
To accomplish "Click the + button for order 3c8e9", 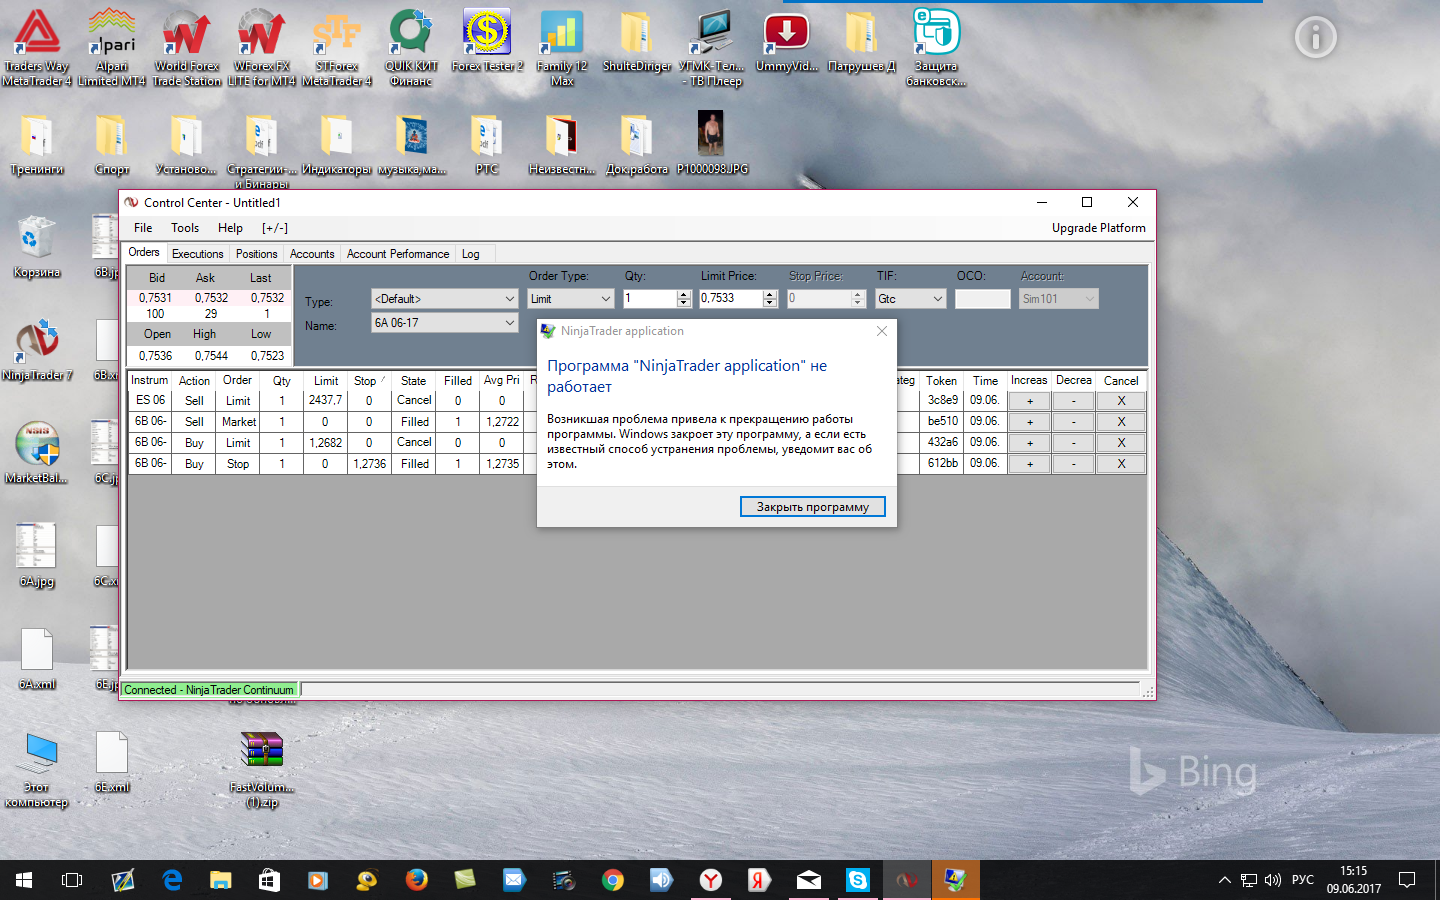I will [x=1029, y=401].
